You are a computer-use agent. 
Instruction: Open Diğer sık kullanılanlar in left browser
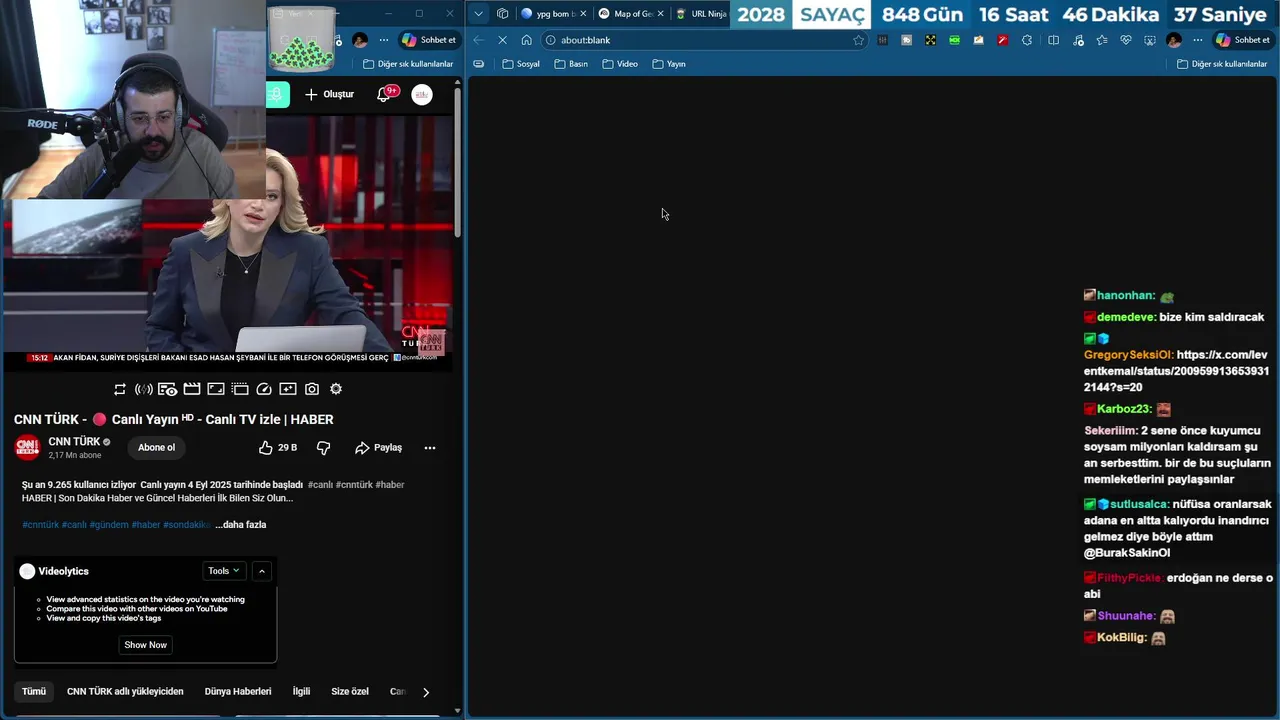click(x=408, y=64)
